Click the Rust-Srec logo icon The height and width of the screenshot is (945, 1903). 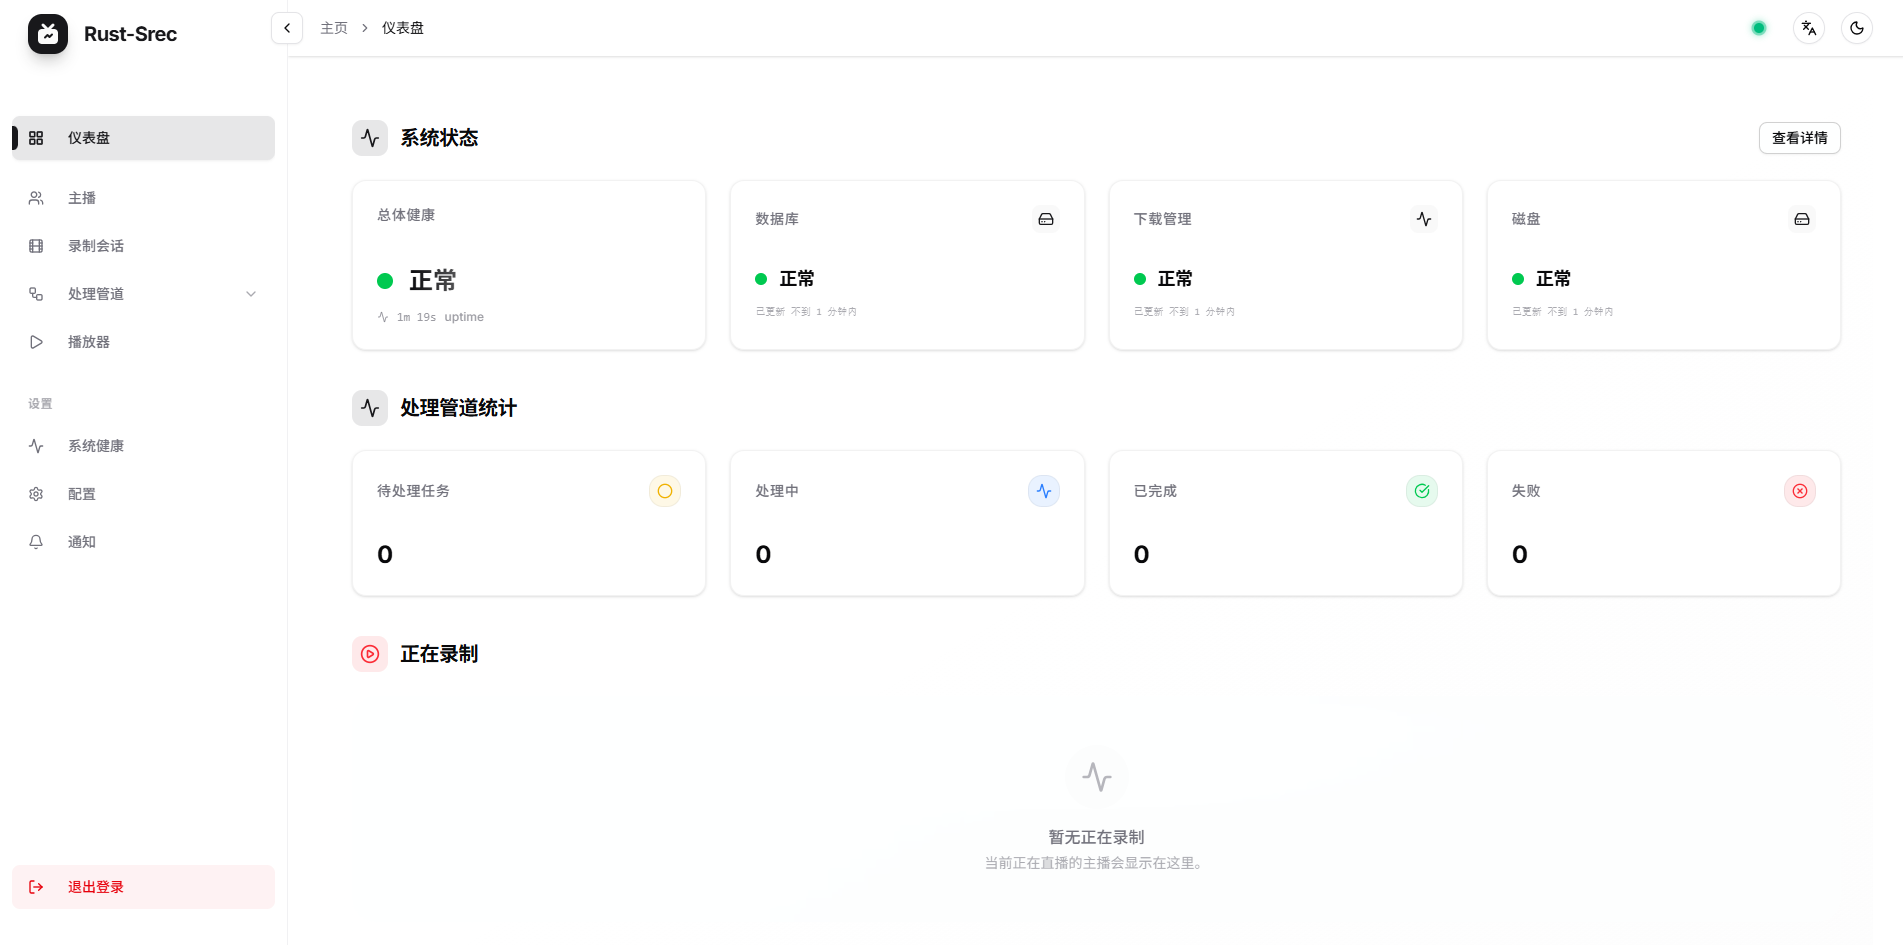click(x=48, y=34)
